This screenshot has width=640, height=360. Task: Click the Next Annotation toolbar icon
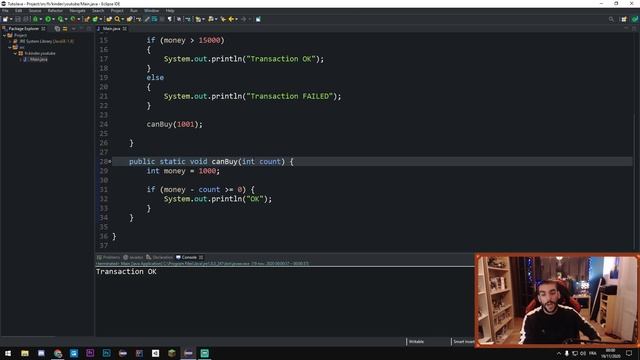point(198,19)
